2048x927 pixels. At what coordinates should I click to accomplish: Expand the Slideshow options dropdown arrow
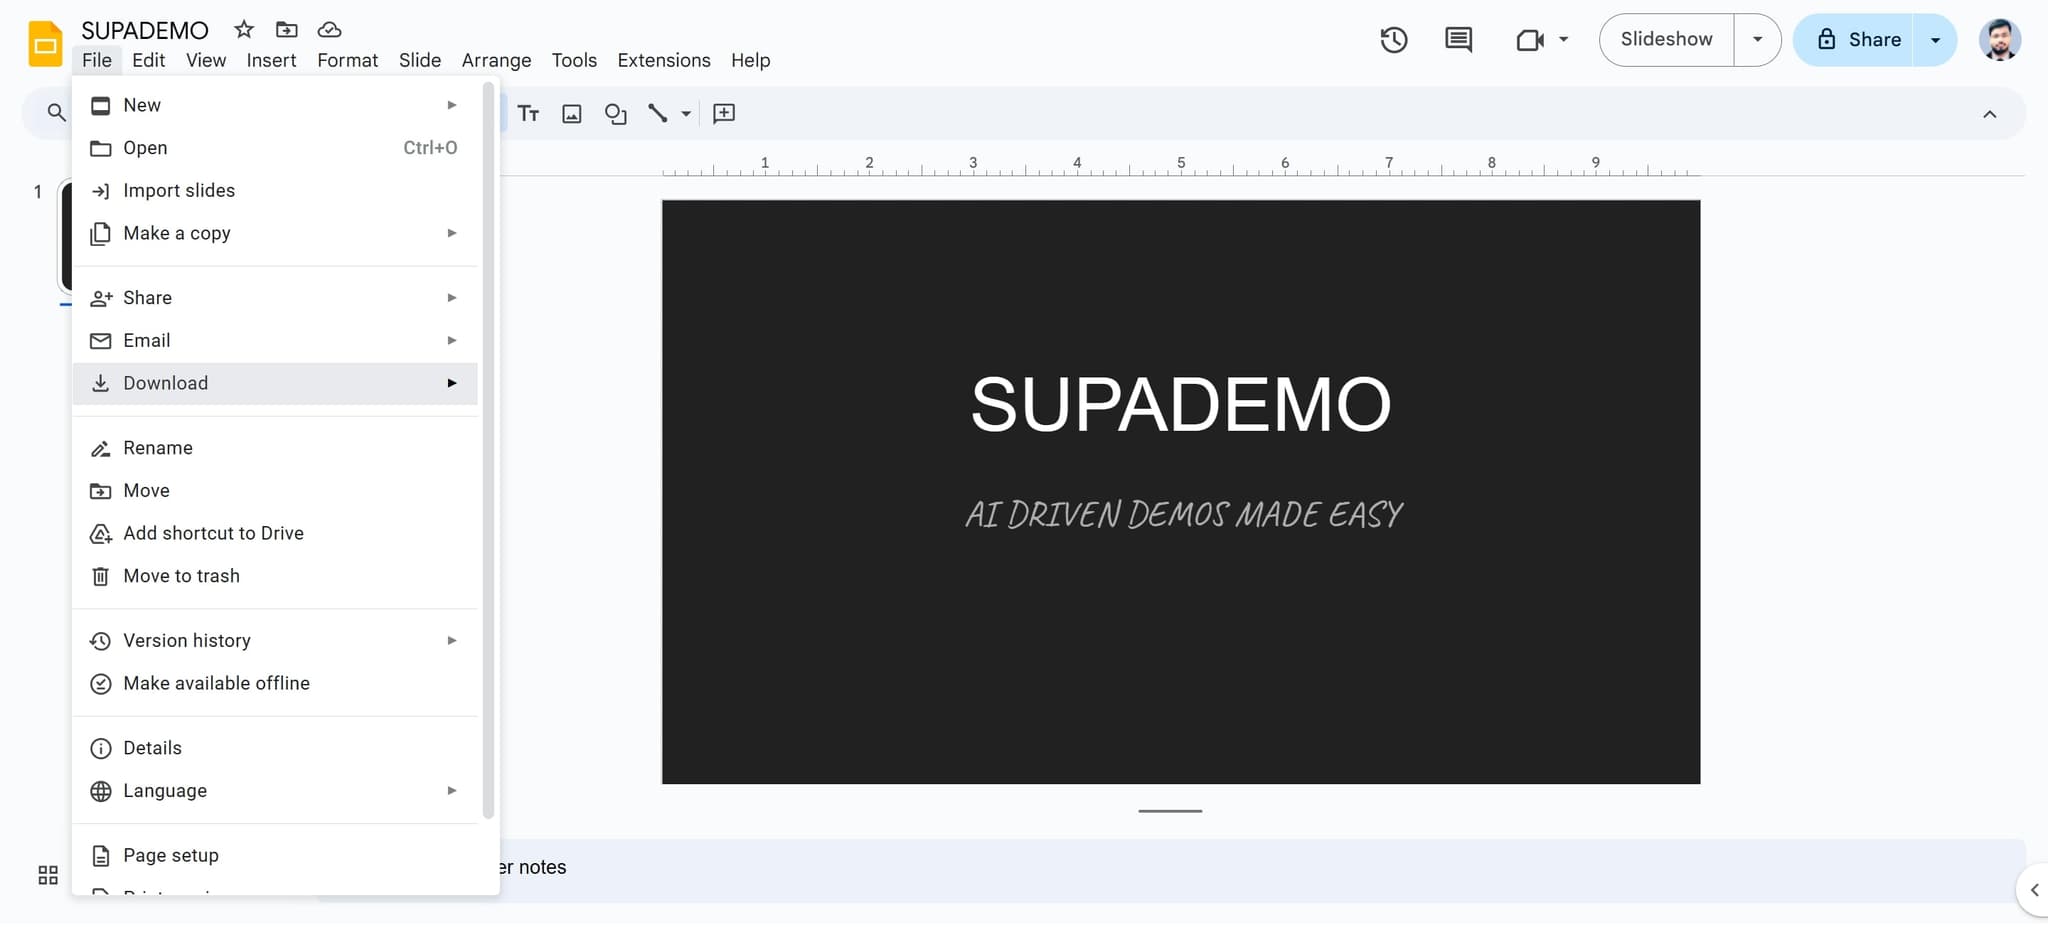pyautogui.click(x=1757, y=40)
